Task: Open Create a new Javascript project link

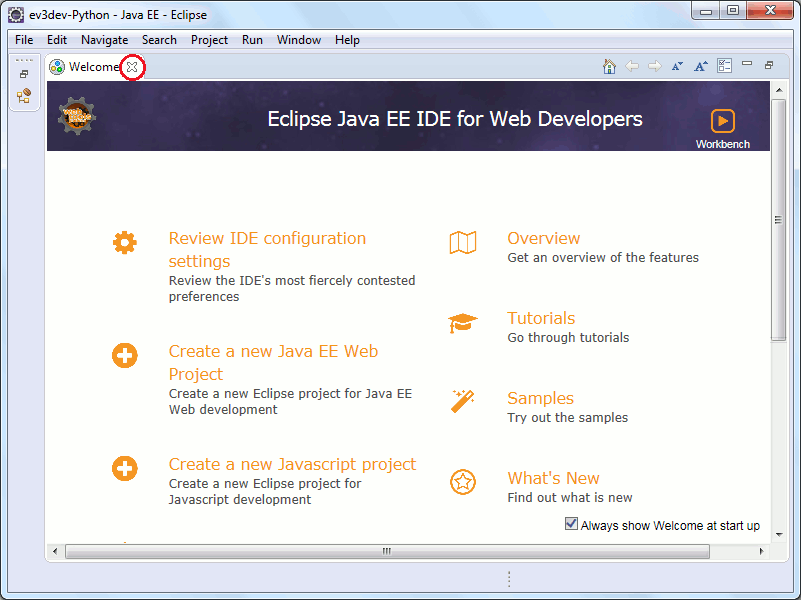Action: 292,464
